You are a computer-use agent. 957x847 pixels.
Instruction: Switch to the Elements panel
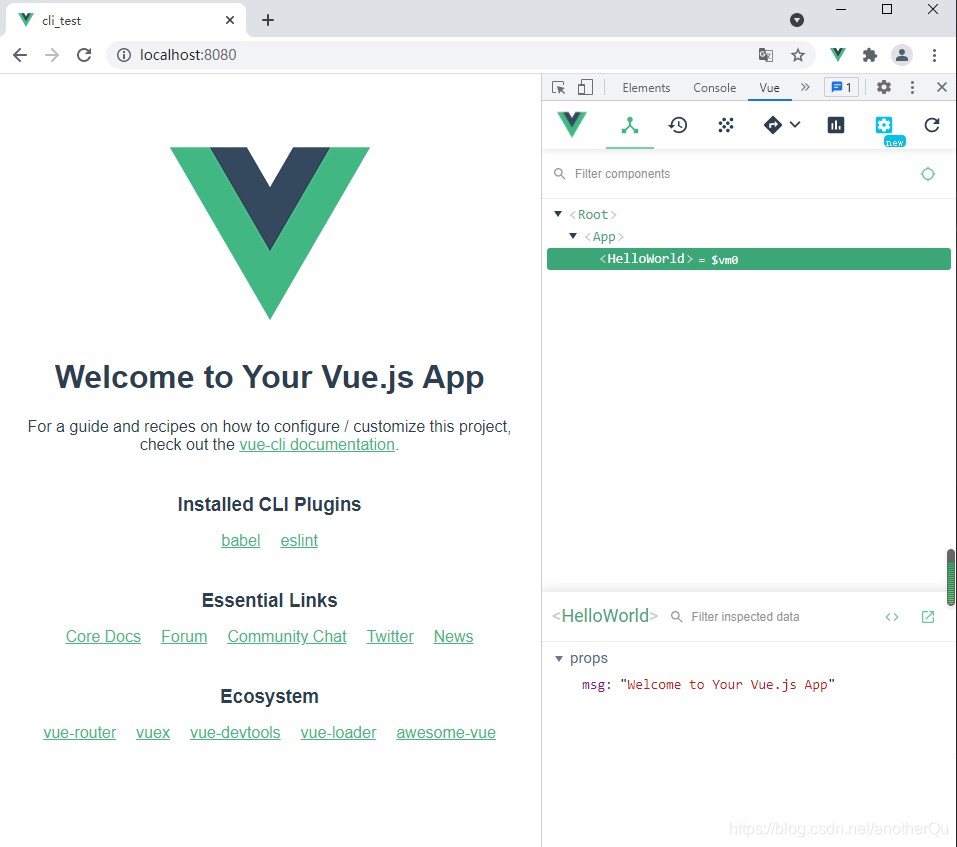pyautogui.click(x=646, y=88)
